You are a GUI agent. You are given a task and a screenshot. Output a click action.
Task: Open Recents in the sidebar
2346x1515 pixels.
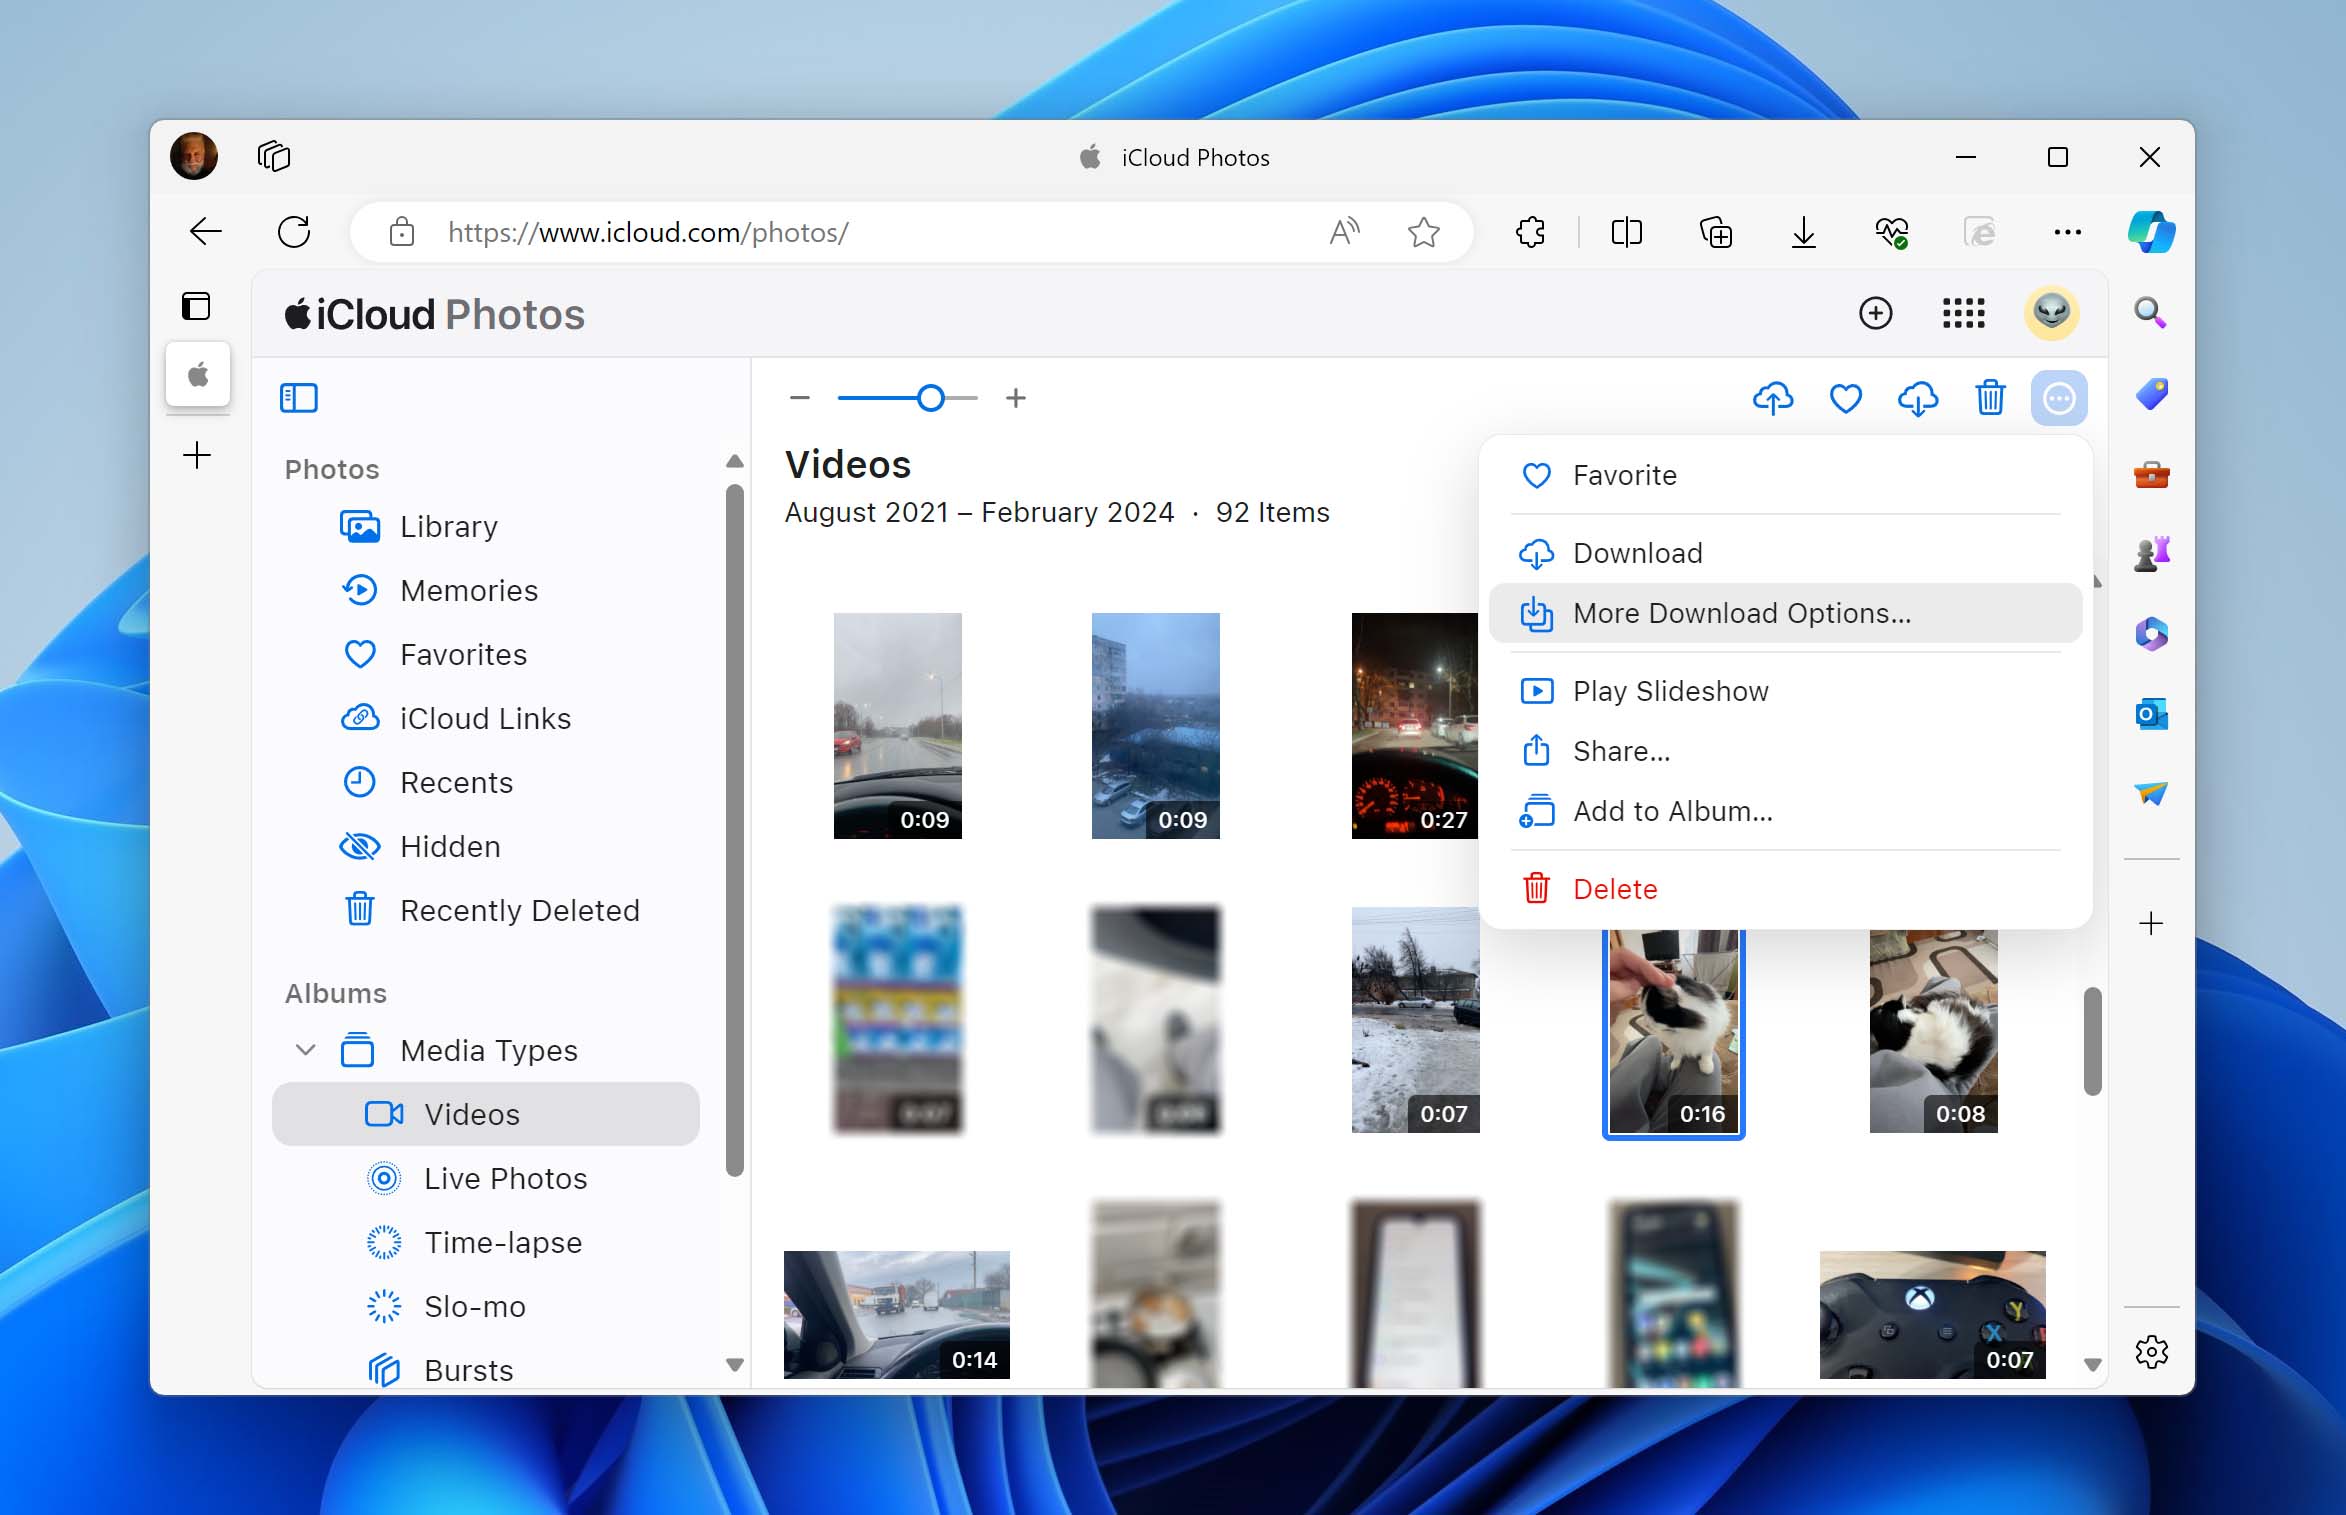[485, 782]
